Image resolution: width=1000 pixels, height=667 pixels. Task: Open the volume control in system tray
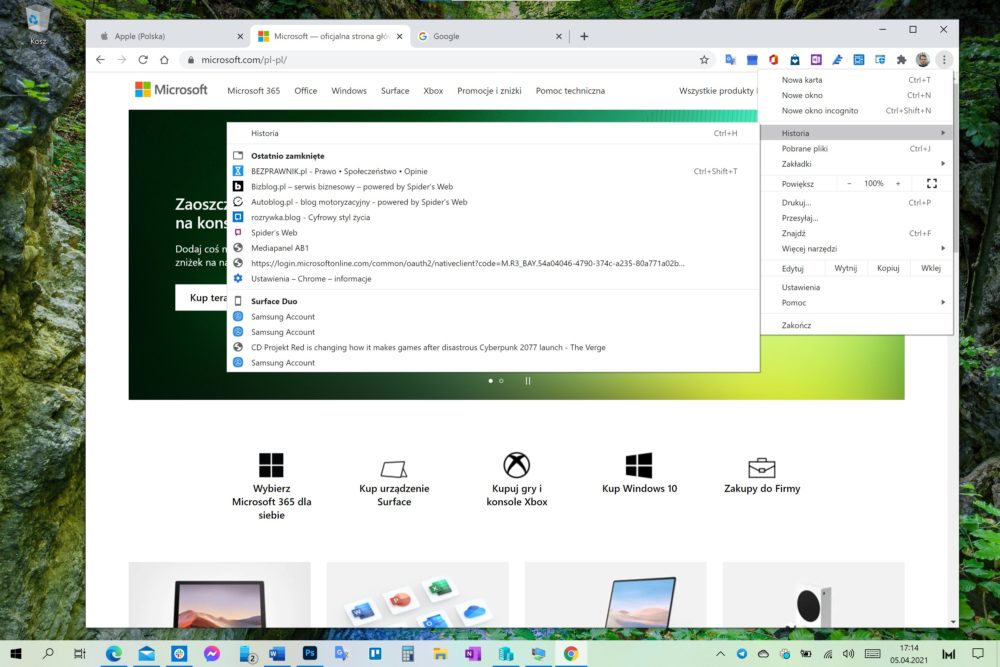pos(848,654)
